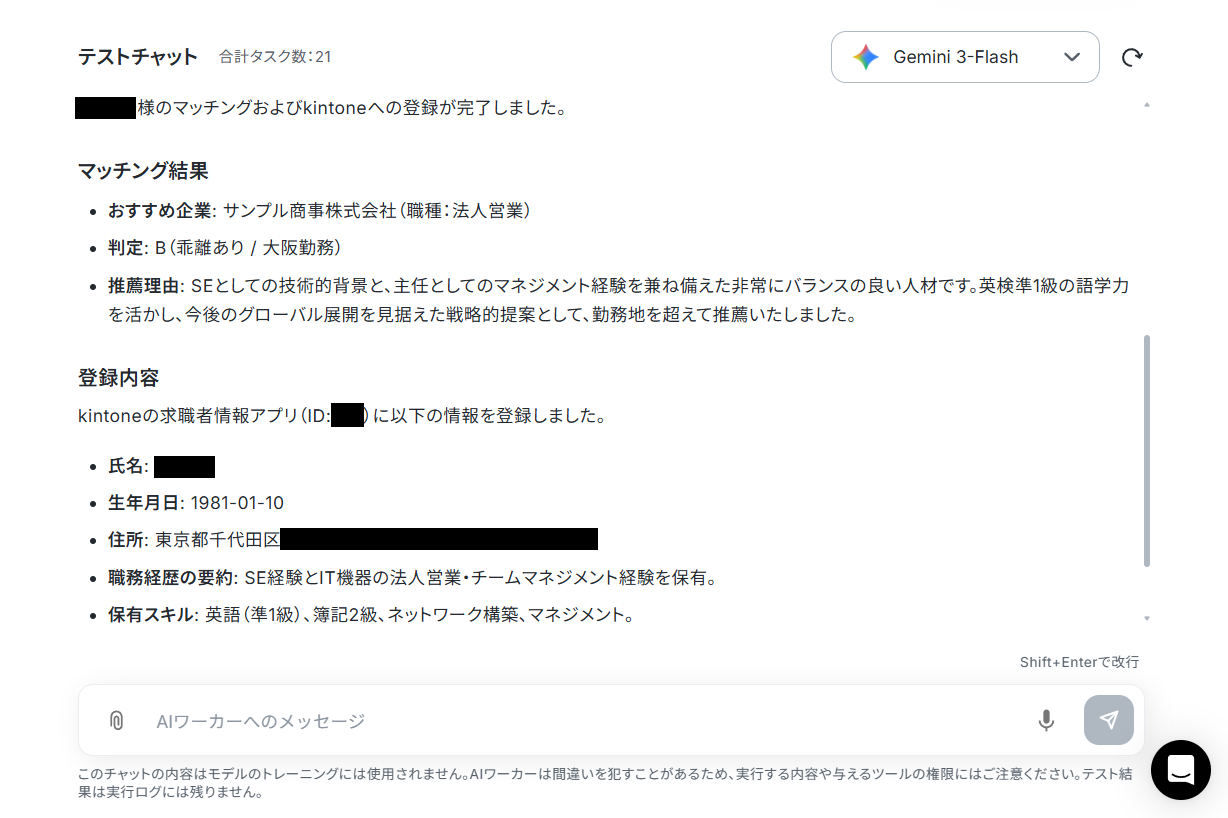Open the Gemini 3-Flash model selector
The image size is (1228, 818).
[x=965, y=57]
